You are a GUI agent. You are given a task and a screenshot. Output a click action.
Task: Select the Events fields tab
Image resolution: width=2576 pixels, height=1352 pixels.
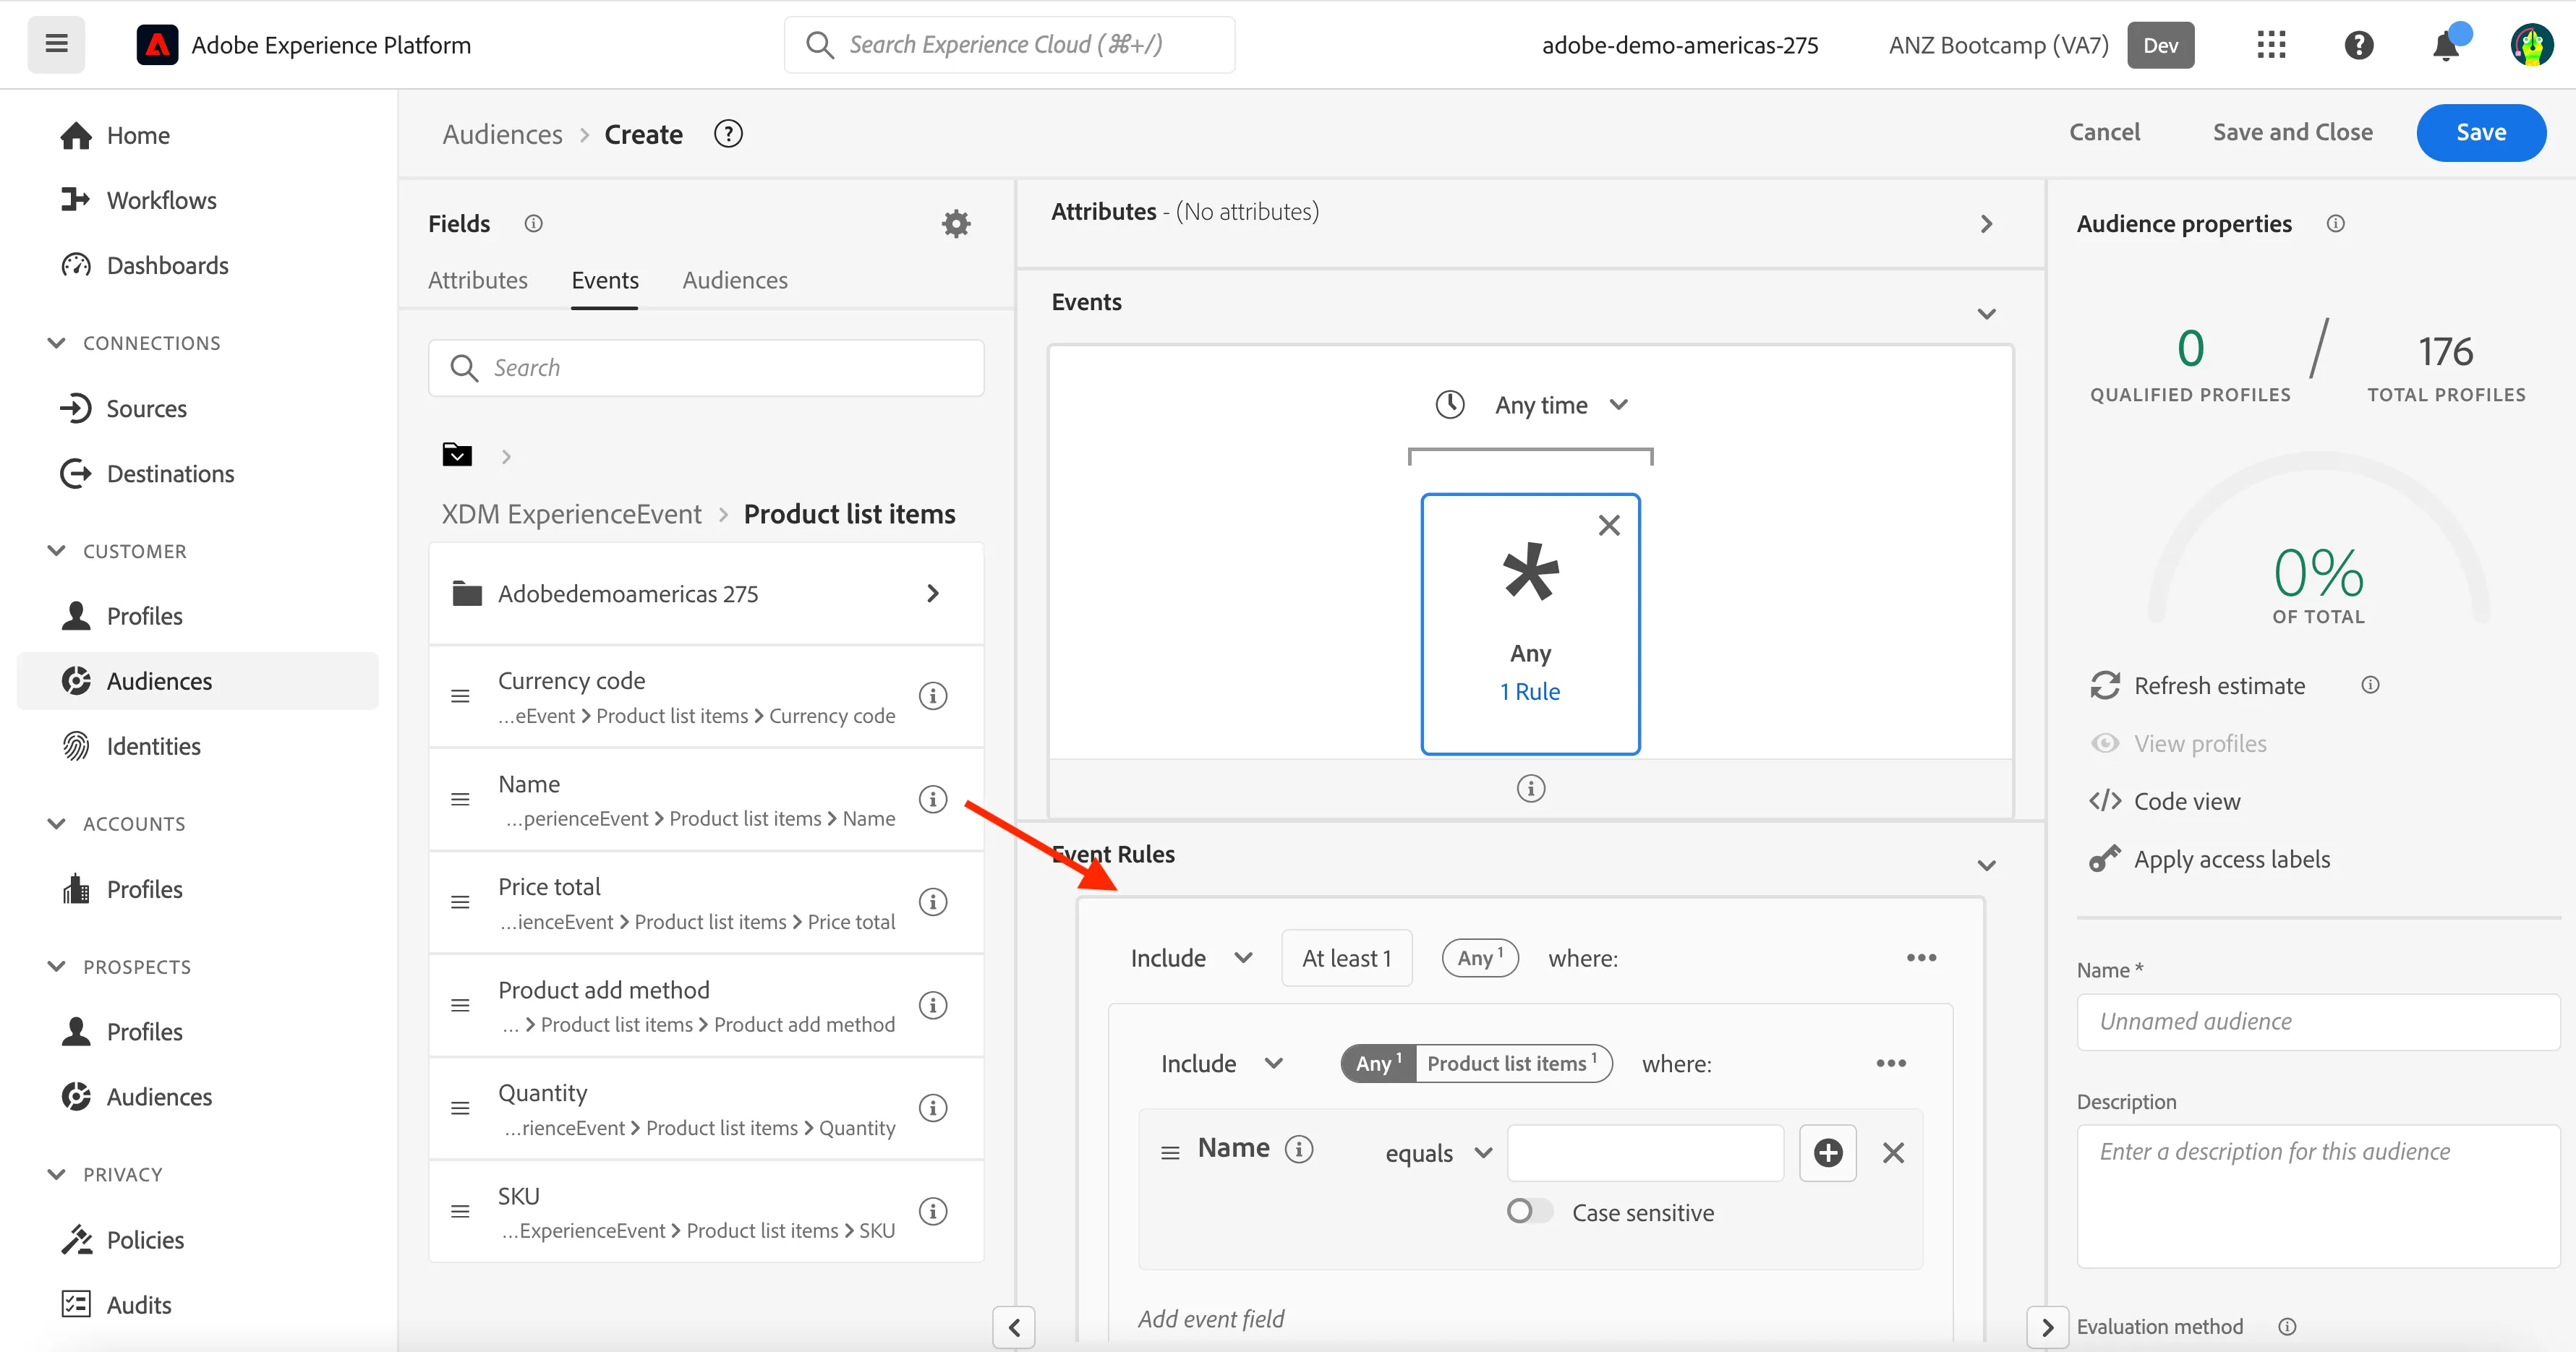(x=604, y=280)
